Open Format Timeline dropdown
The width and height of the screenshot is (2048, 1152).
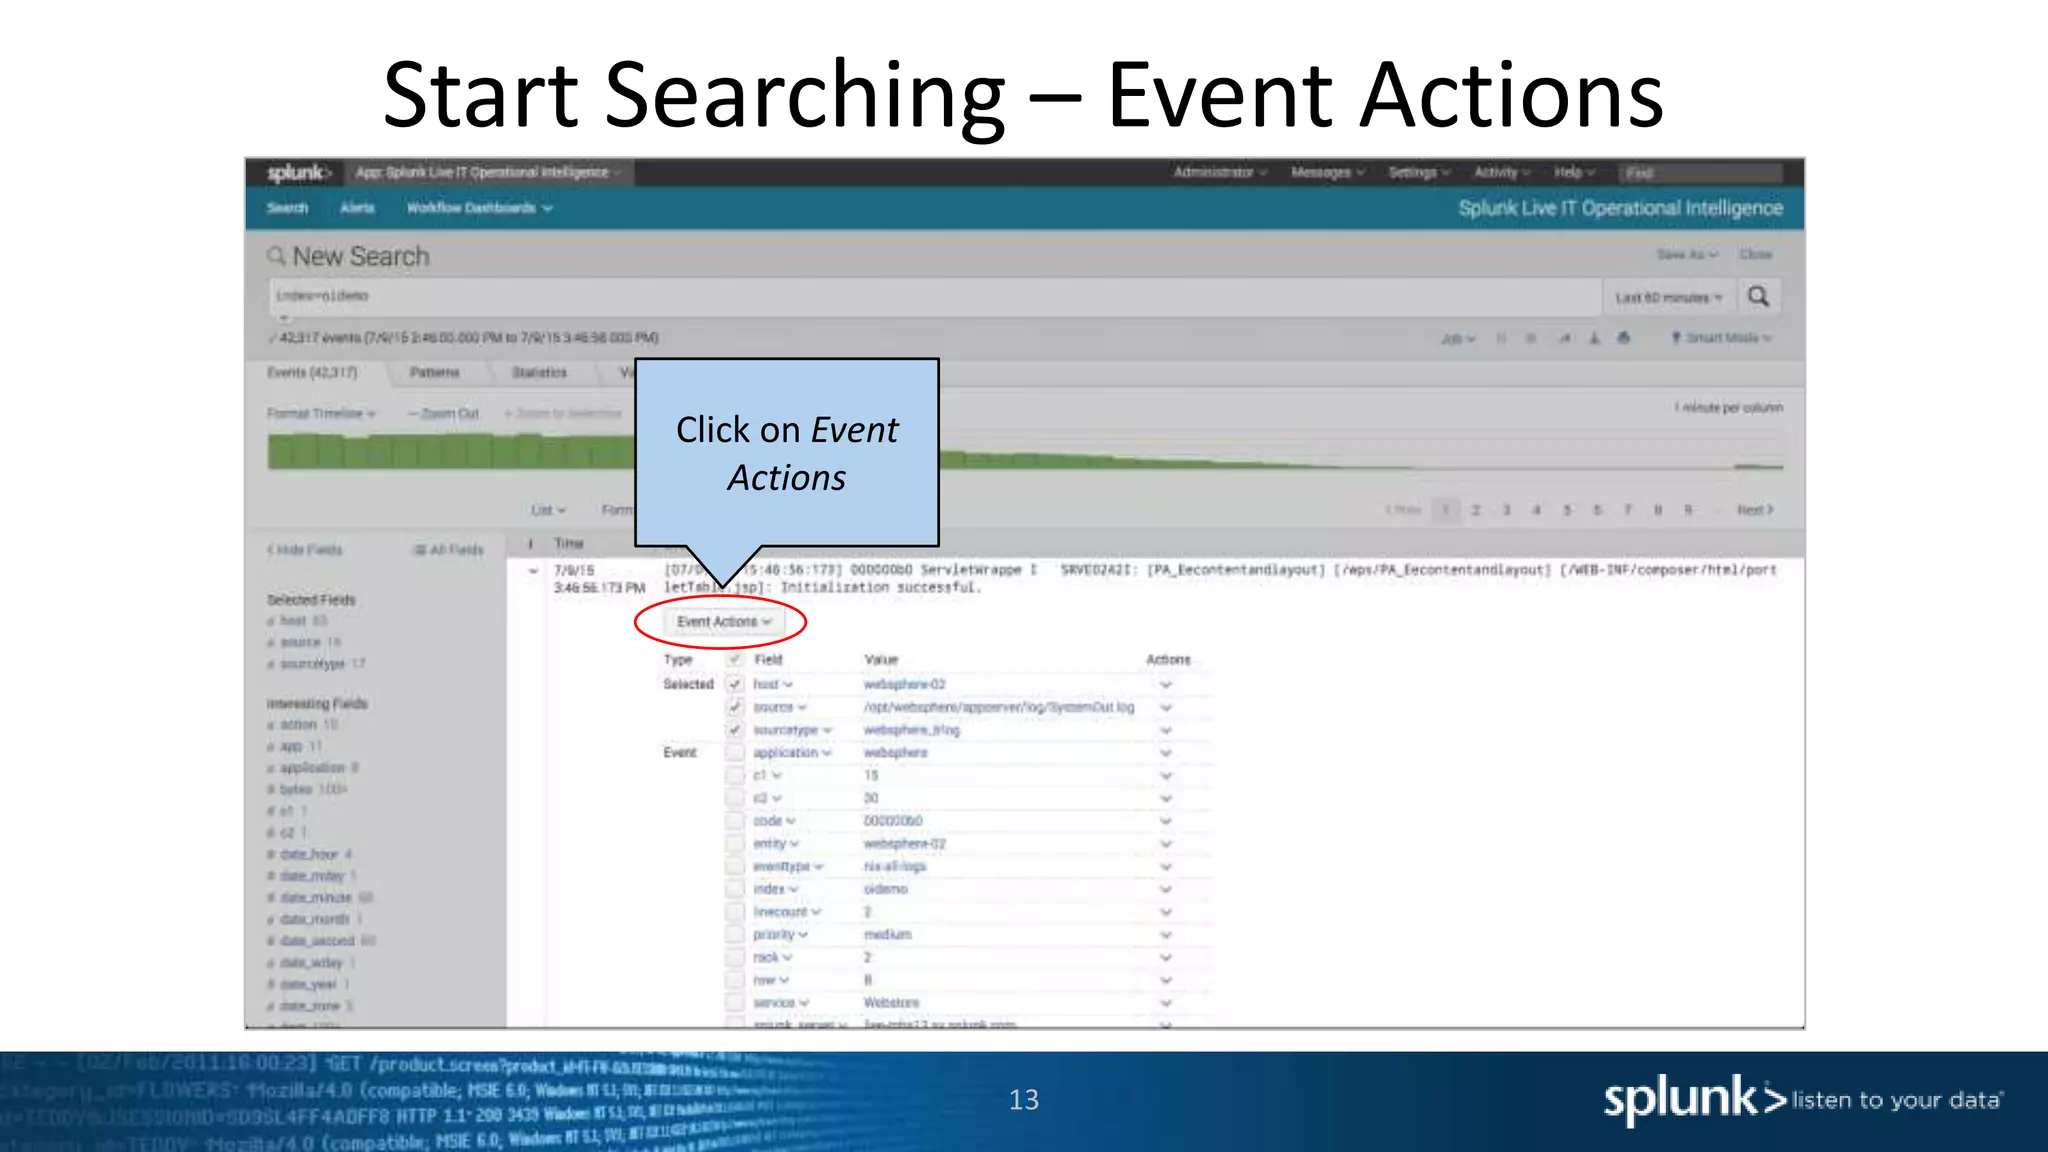pyautogui.click(x=321, y=414)
